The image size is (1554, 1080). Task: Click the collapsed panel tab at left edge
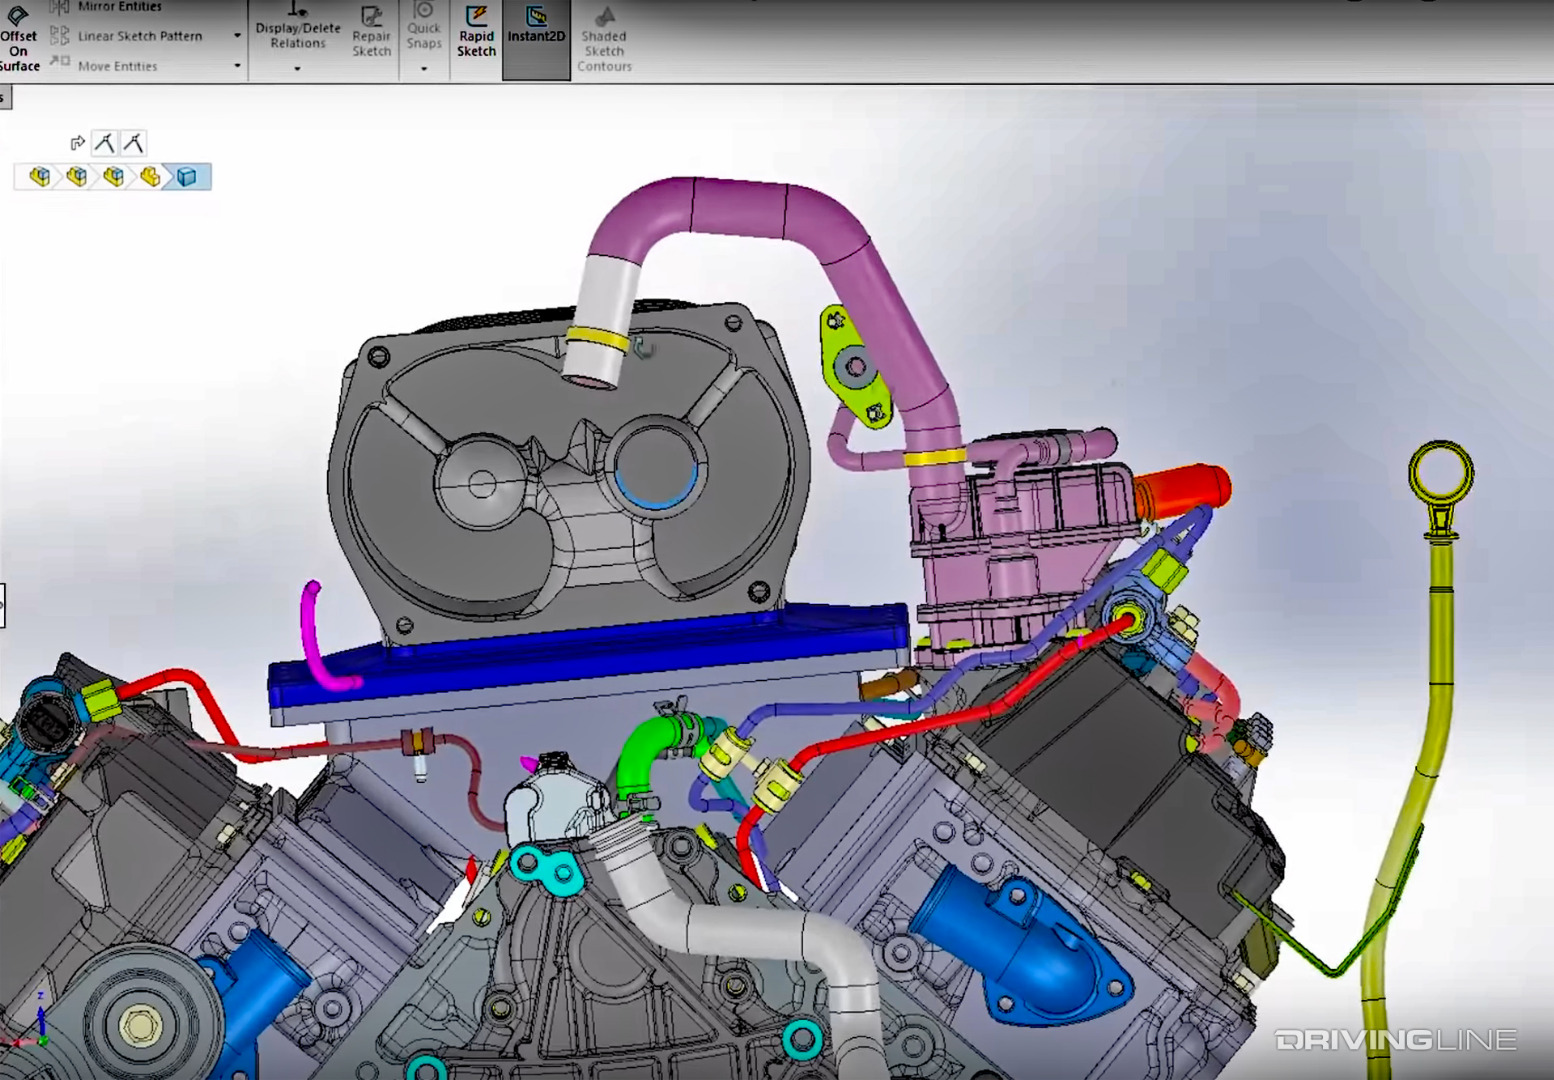pyautogui.click(x=5, y=97)
